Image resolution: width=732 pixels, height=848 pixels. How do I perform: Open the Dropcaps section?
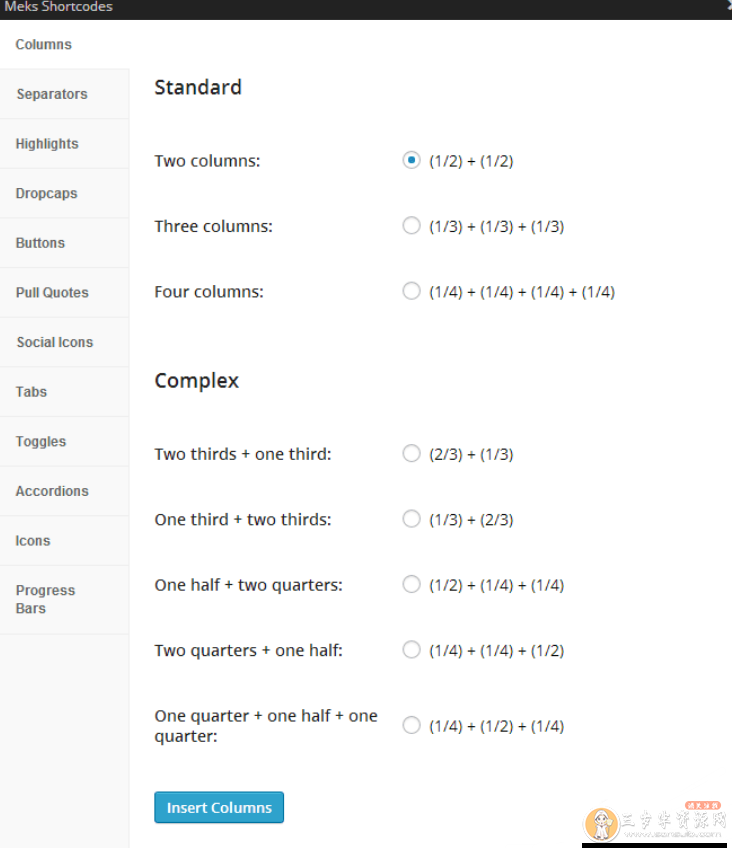point(46,193)
